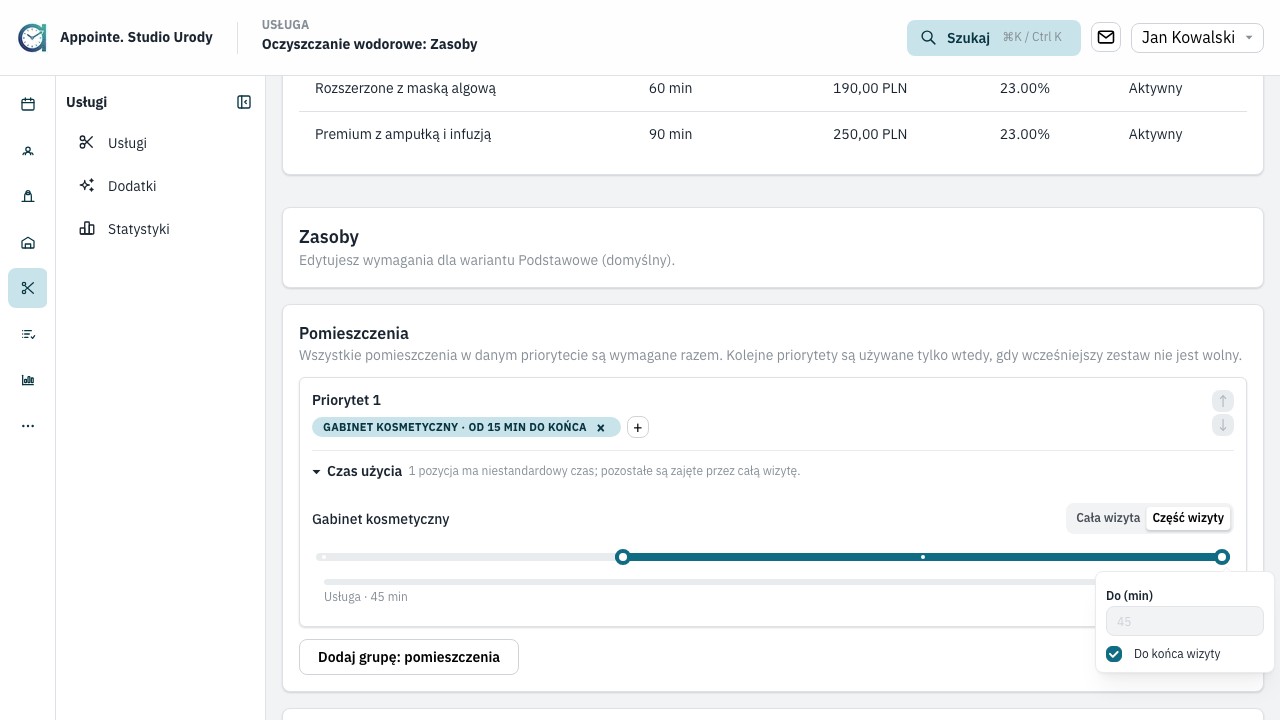Viewport: 1280px width, 720px height.
Task: Click the Premium z ampułką i infuzją name
Action: (403, 134)
